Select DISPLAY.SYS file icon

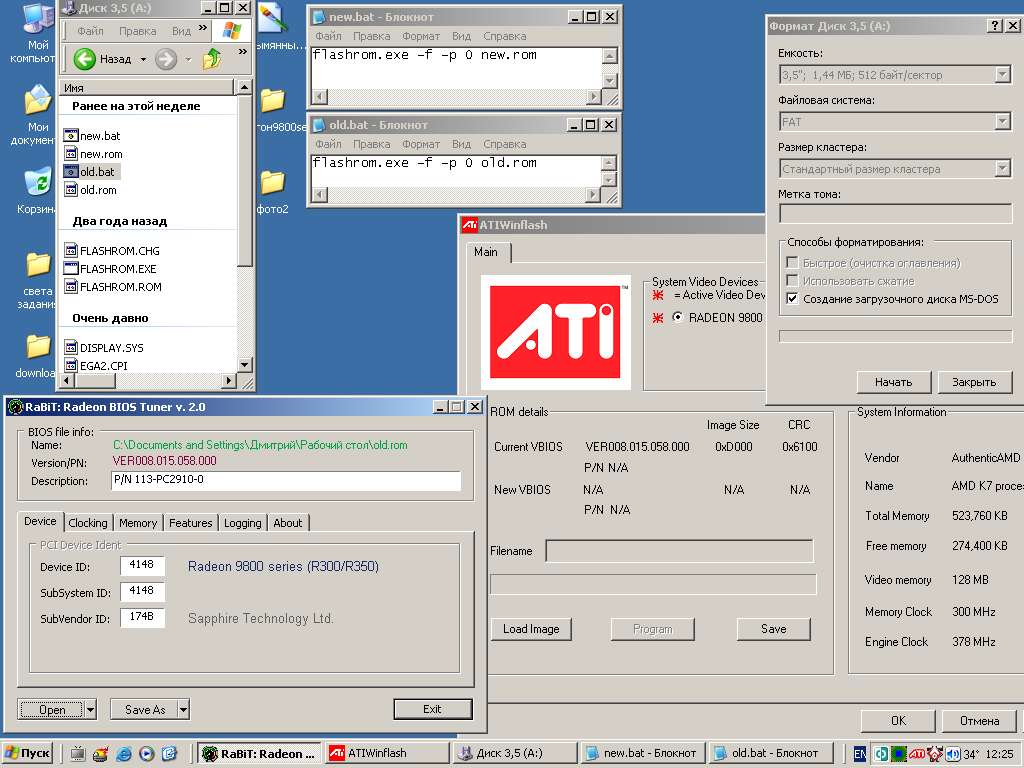(x=71, y=347)
